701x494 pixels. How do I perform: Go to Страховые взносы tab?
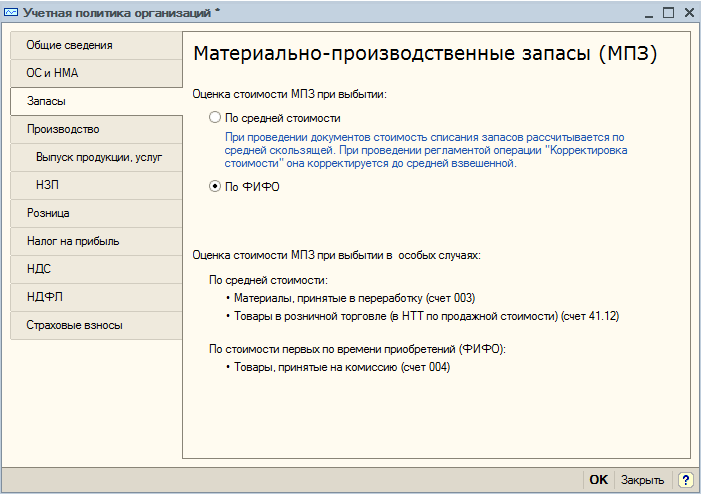click(96, 325)
